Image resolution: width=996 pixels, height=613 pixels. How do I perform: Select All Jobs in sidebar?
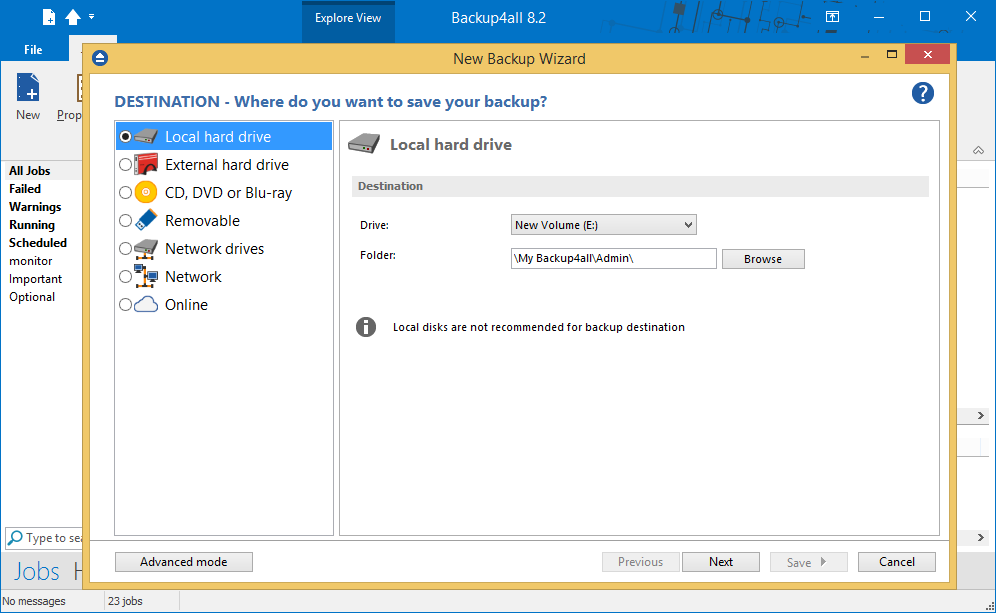tap(29, 171)
